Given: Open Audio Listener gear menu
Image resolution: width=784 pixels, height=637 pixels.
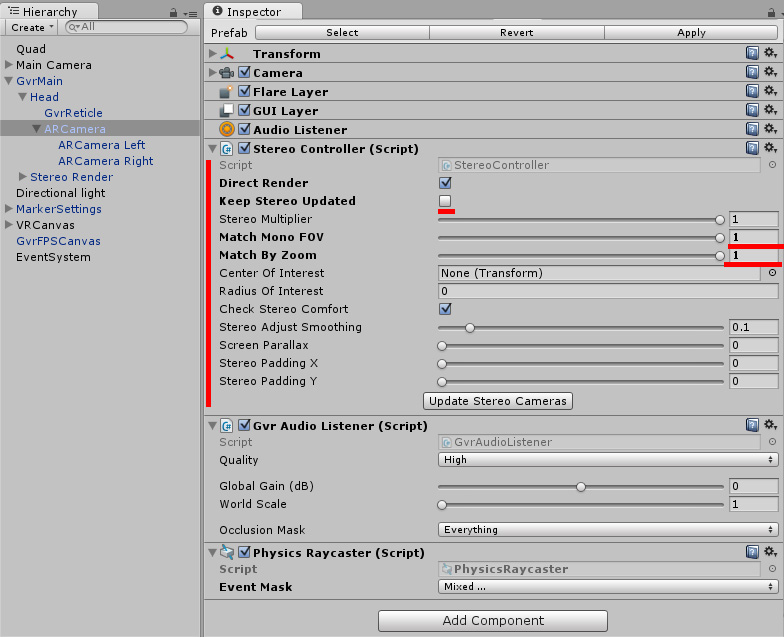Looking at the screenshot, I should (x=770, y=129).
